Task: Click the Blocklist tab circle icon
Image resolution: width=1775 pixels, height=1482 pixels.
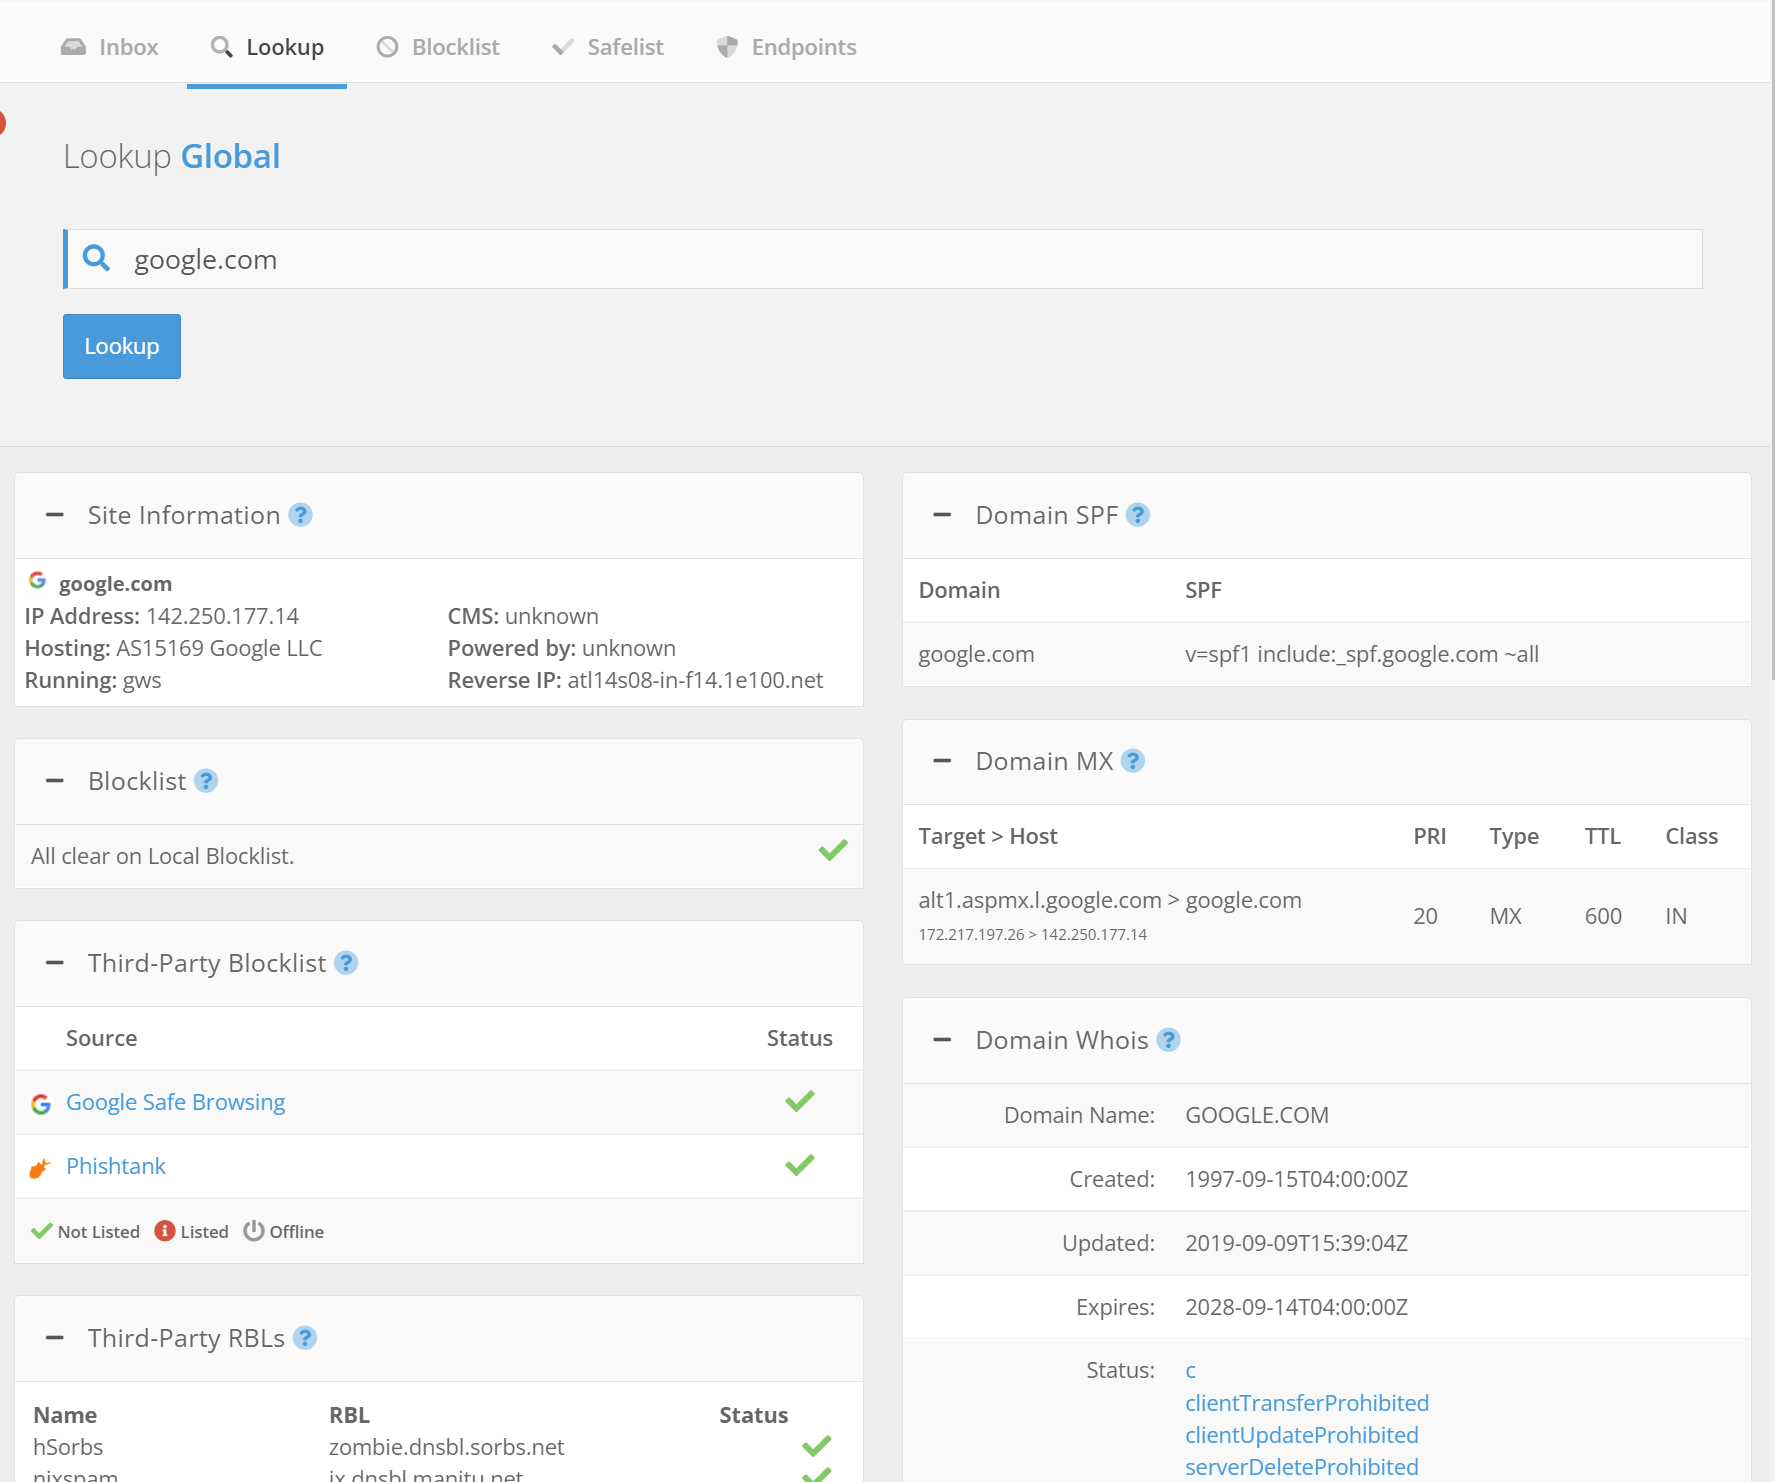Action: (x=387, y=47)
